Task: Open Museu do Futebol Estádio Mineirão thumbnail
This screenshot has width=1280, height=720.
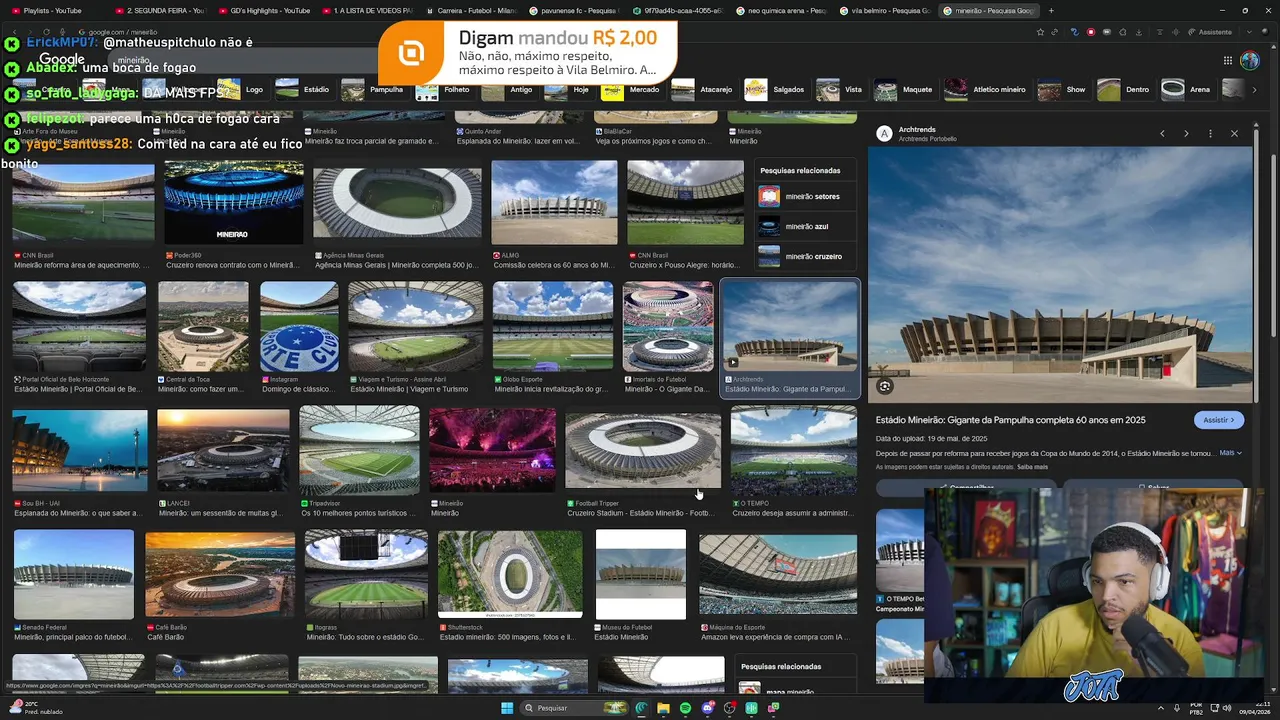Action: click(640, 574)
